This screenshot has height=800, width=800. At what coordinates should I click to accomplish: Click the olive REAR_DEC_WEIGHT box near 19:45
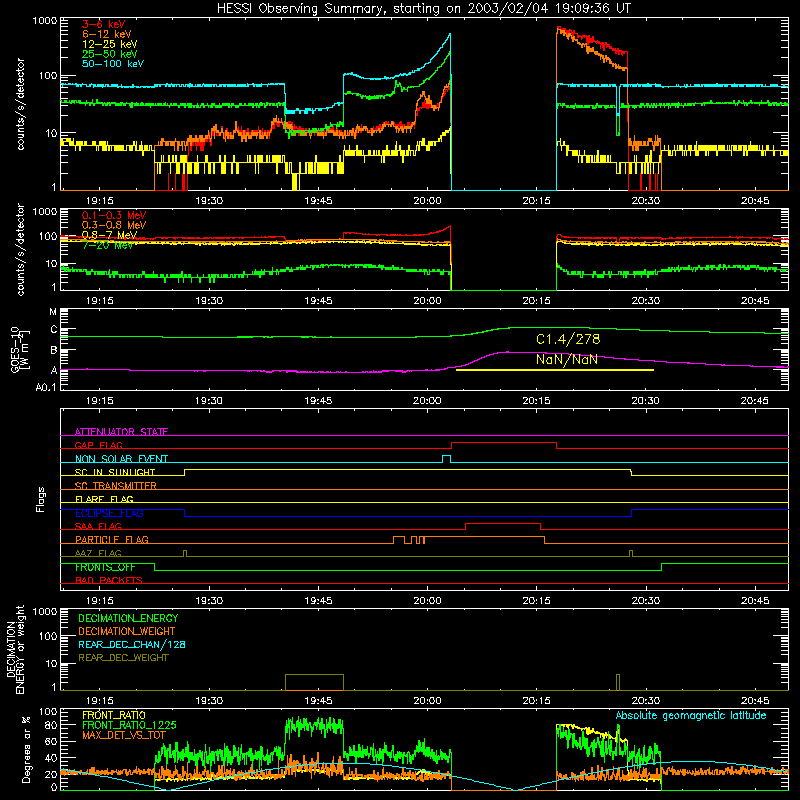(314, 682)
